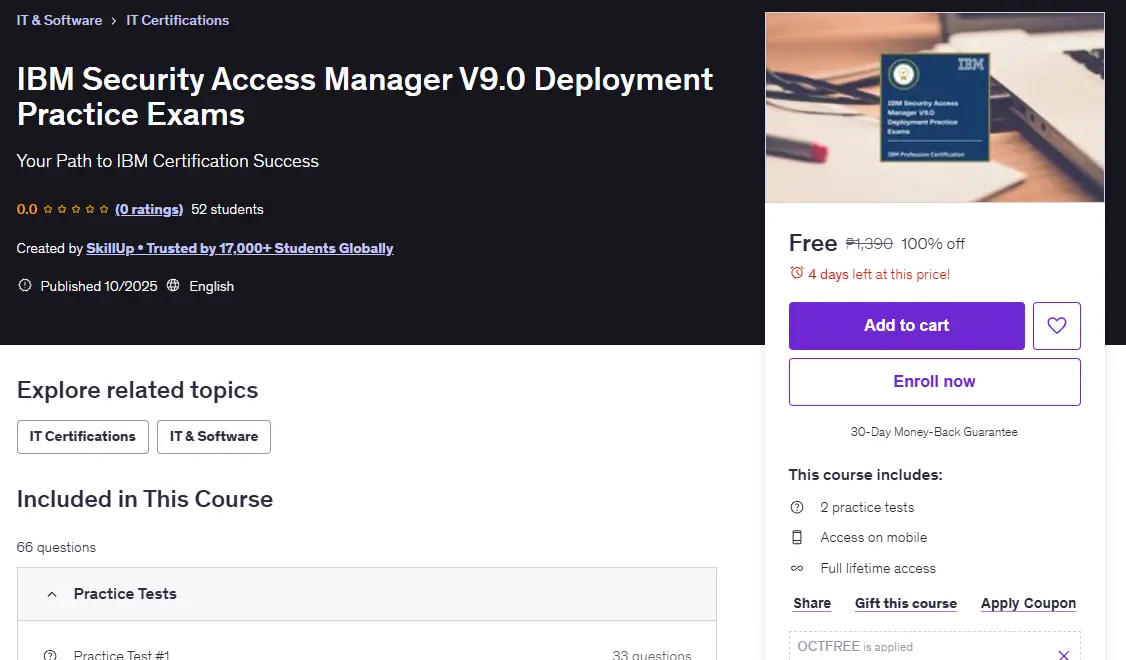This screenshot has height=660, width=1126.
Task: Collapse the Practice Tests section chevron
Action: coord(52,594)
